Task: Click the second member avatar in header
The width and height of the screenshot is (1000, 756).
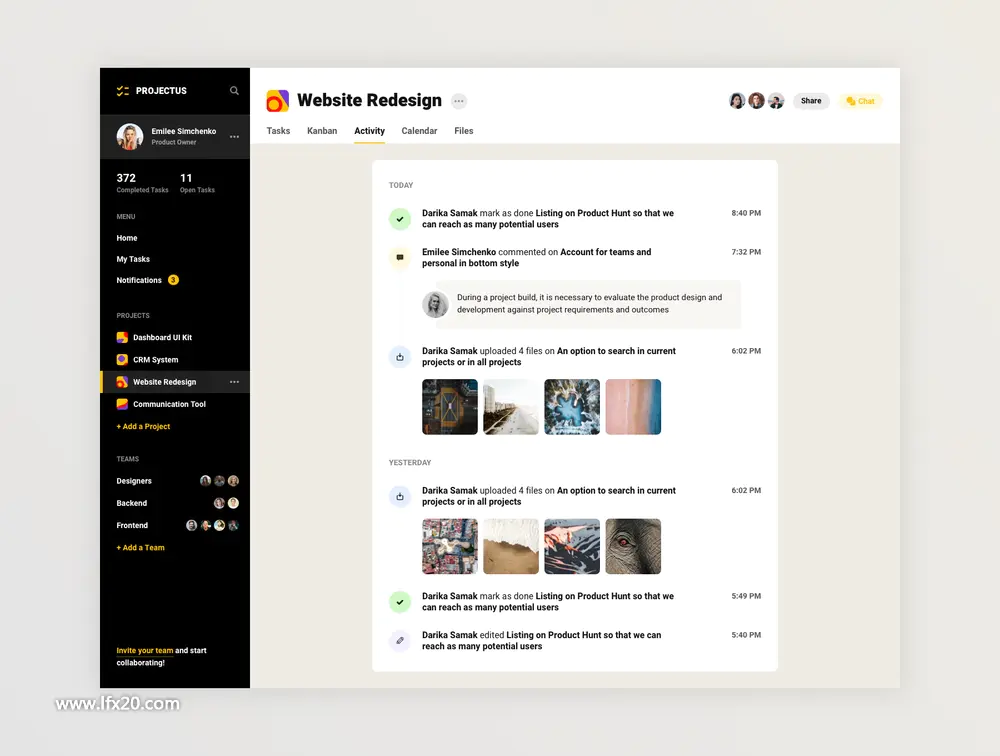Action: [x=756, y=101]
